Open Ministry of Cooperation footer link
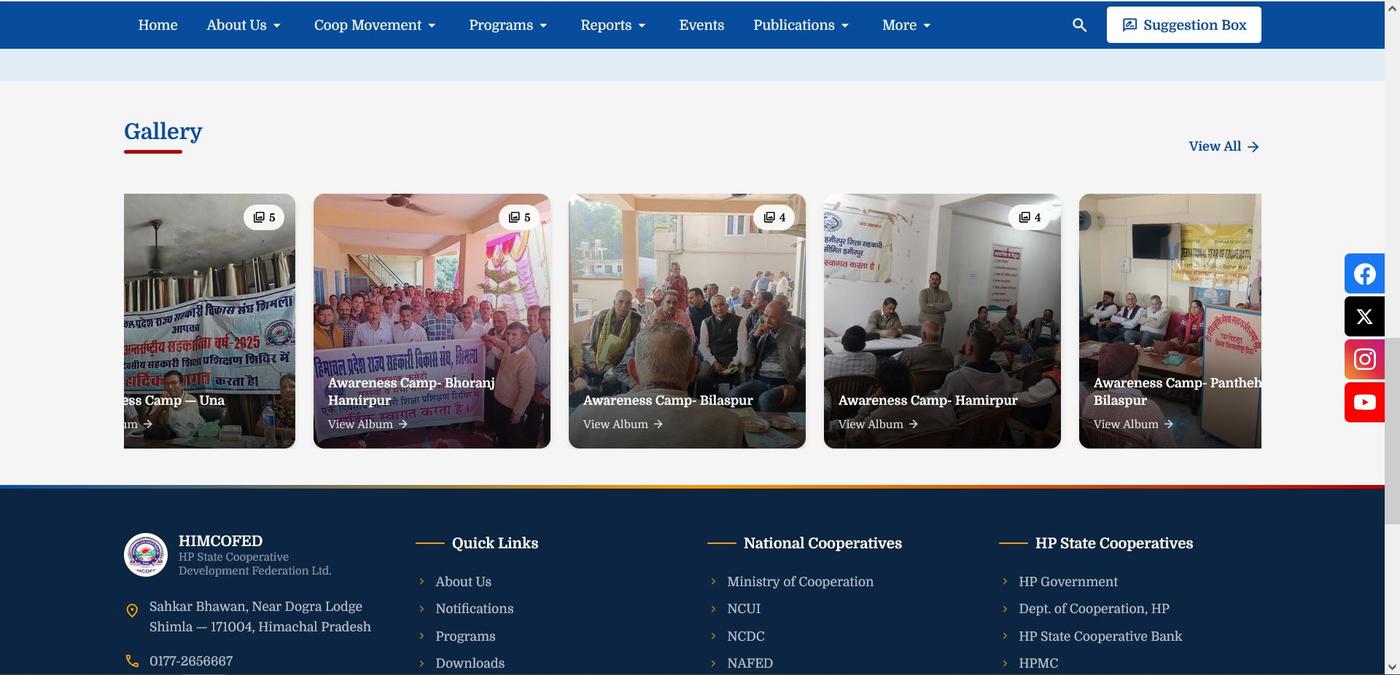This screenshot has width=1400, height=675. point(800,581)
